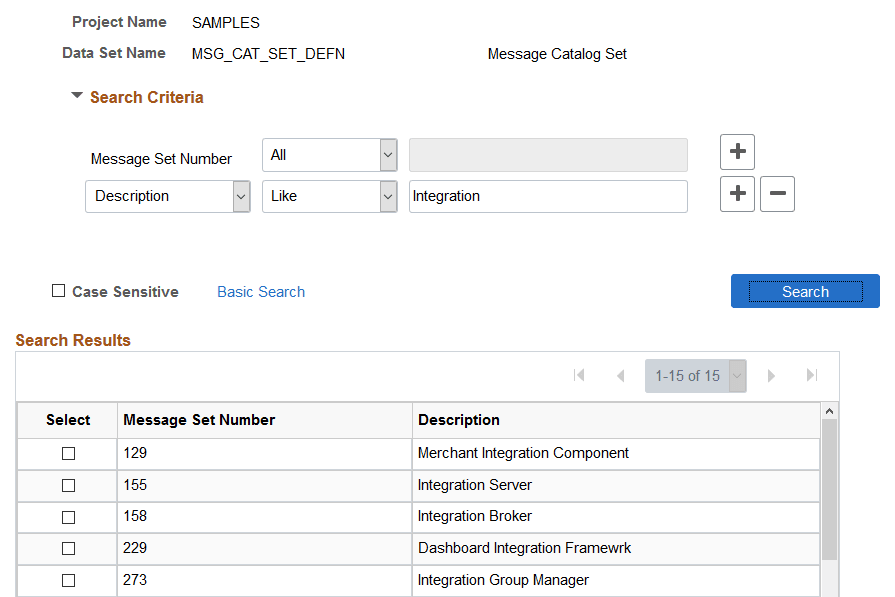
Task: Select the Integration Group Manager row
Action: pos(68,580)
